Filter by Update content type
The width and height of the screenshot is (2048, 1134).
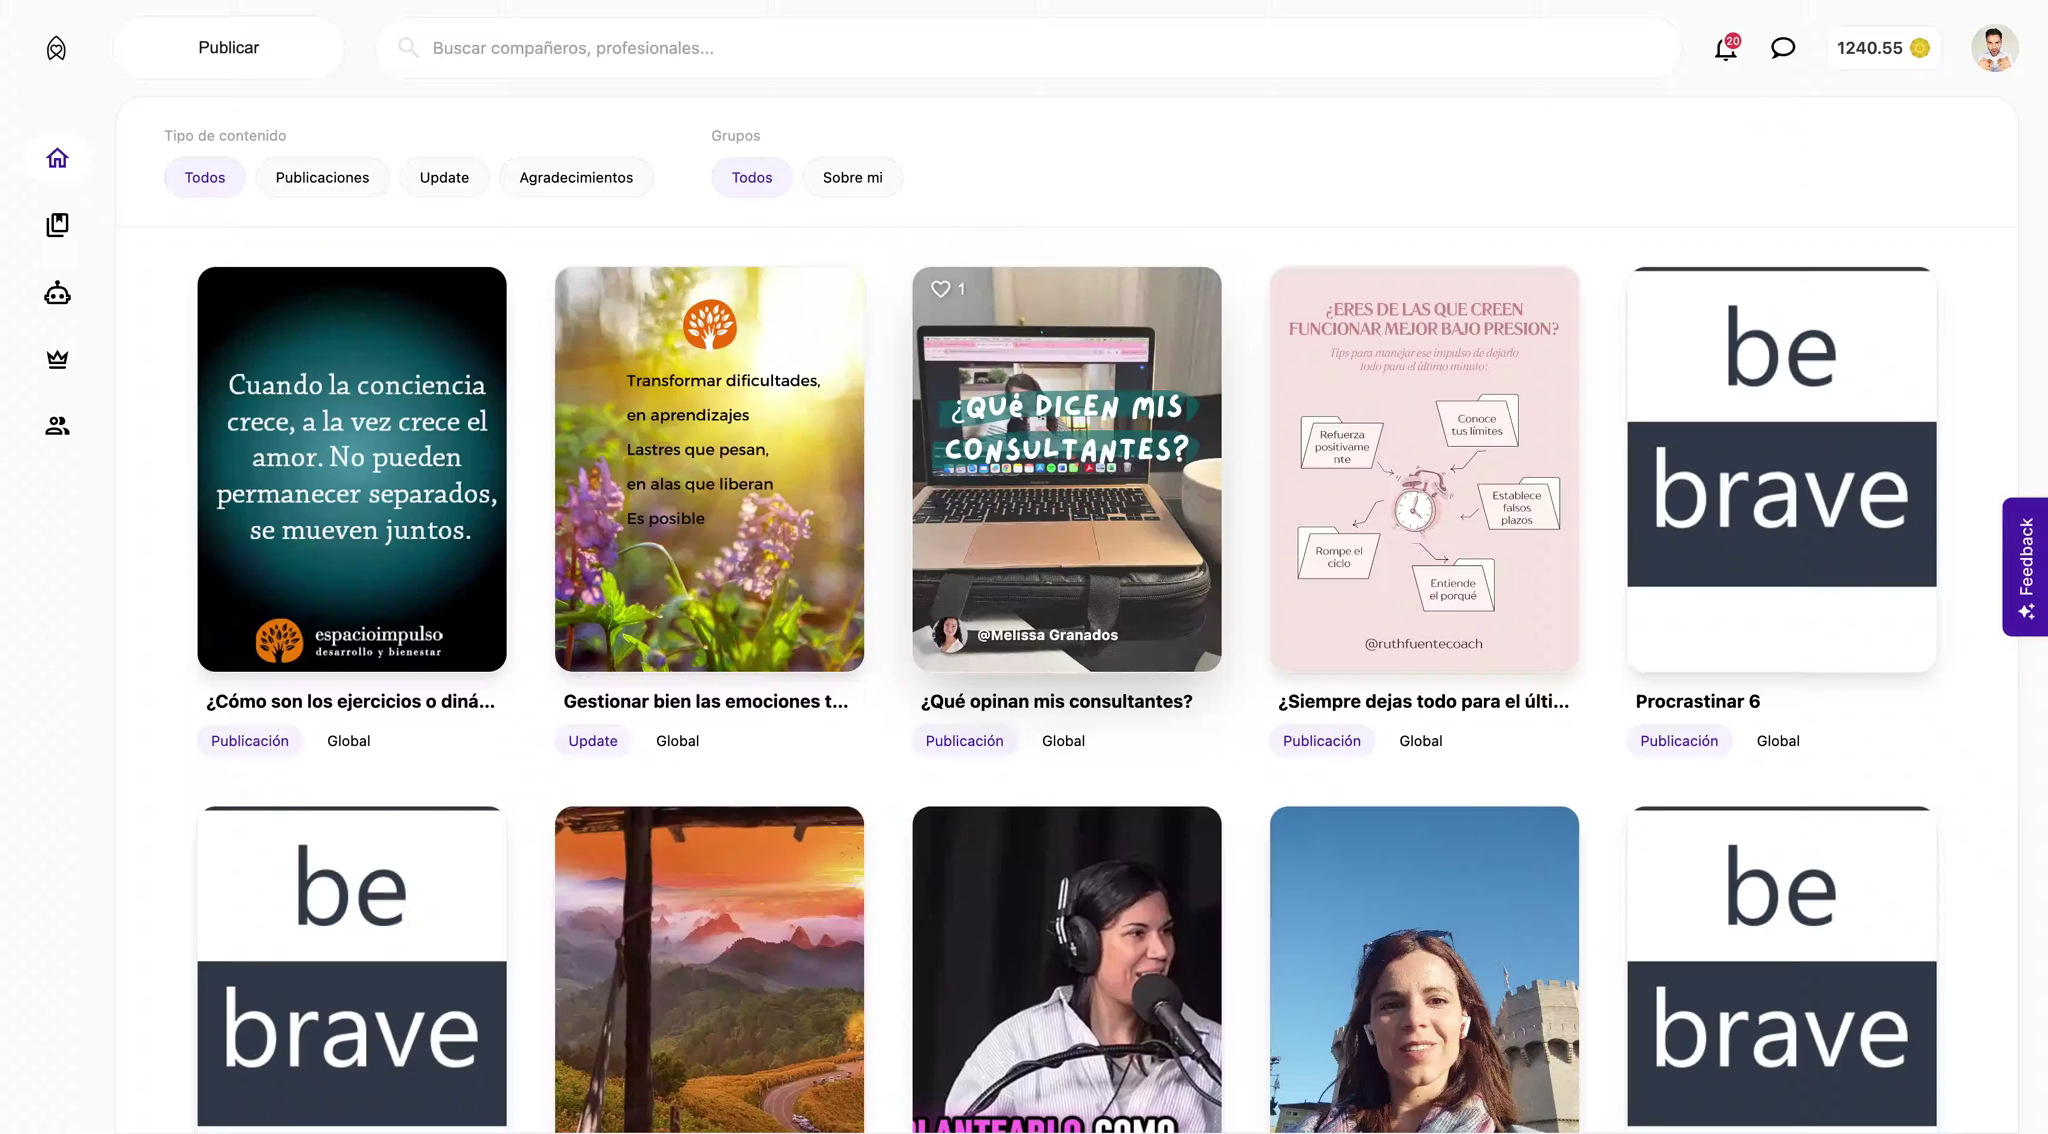tap(444, 177)
